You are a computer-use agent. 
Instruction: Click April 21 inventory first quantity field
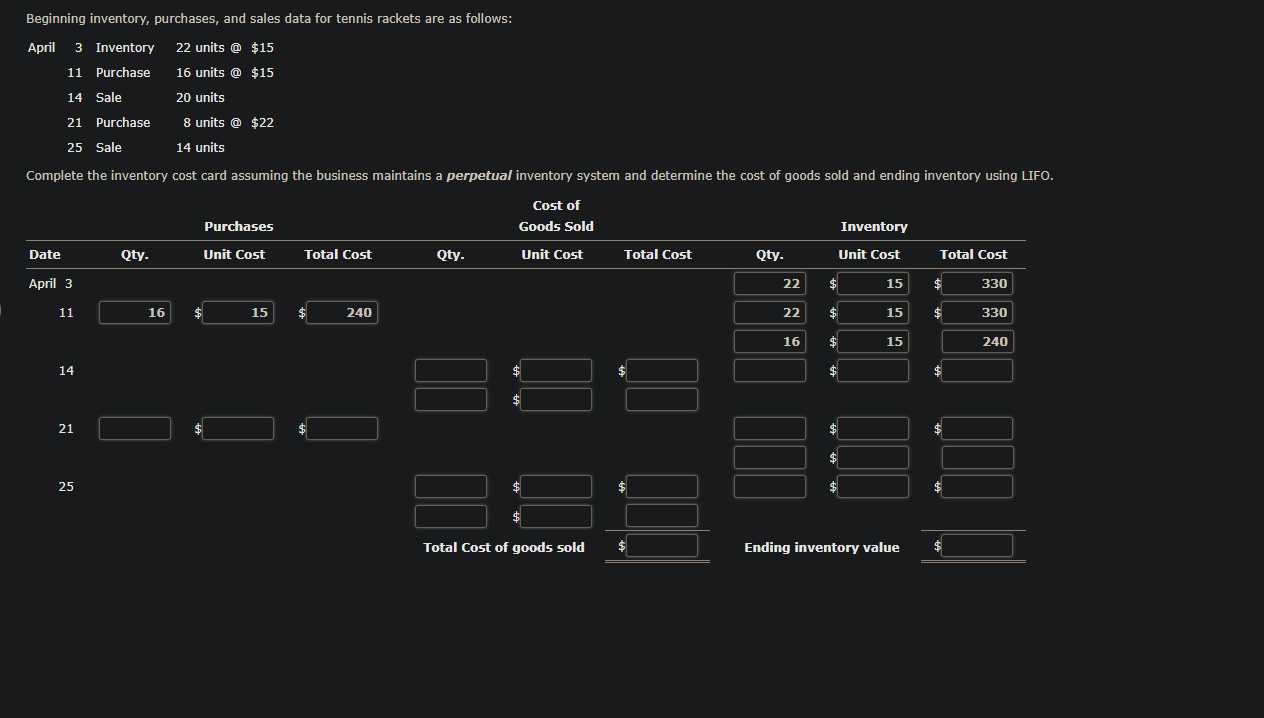770,429
